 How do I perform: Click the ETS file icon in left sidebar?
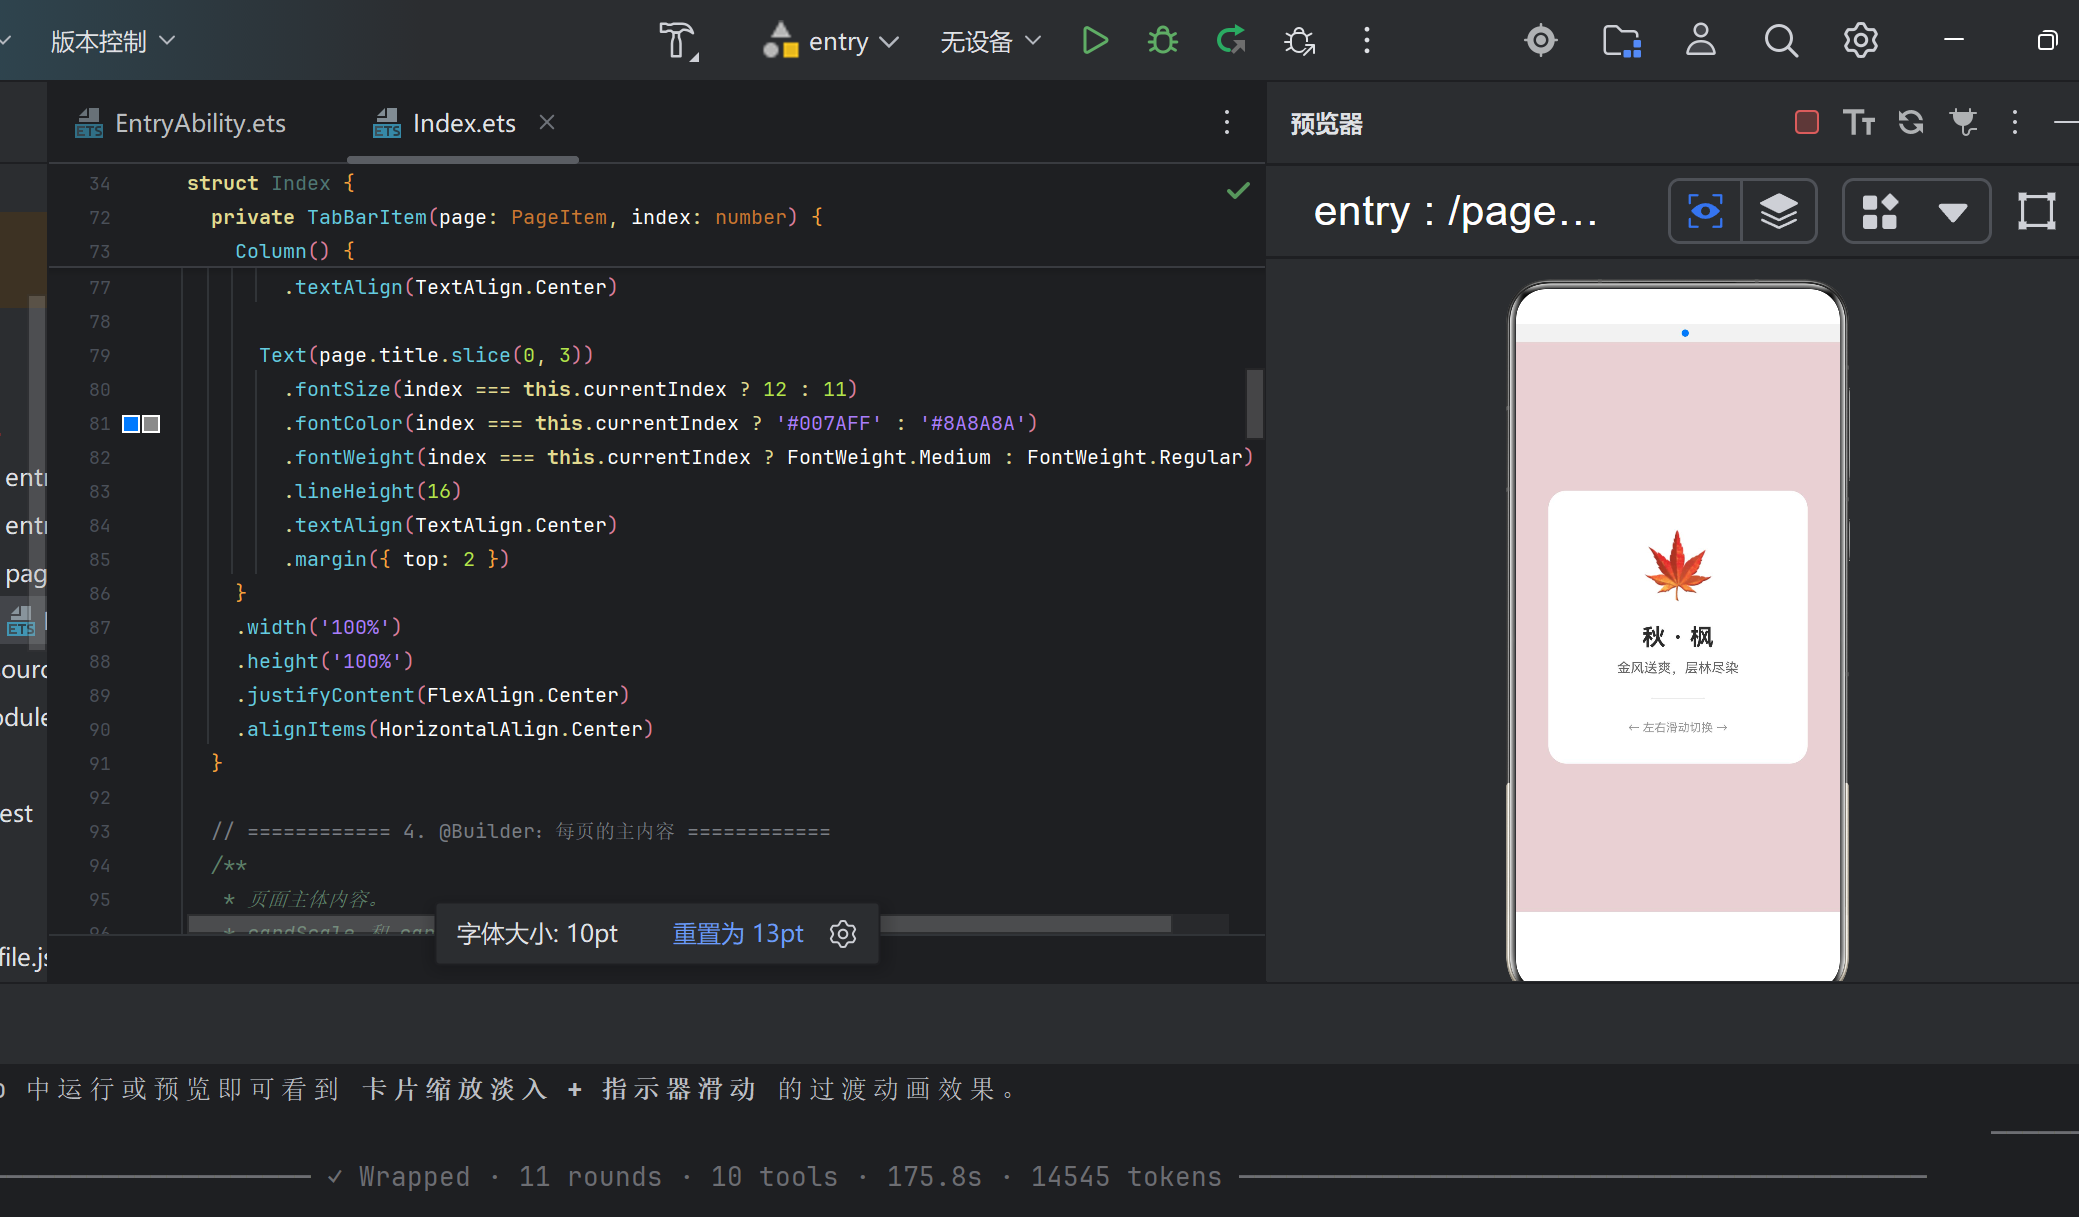[21, 621]
